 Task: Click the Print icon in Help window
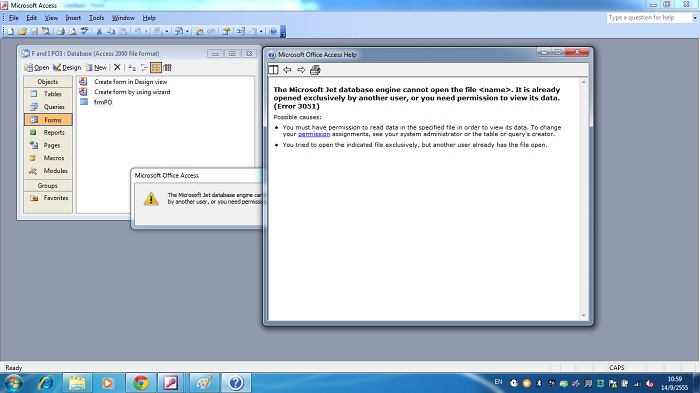[x=315, y=70]
